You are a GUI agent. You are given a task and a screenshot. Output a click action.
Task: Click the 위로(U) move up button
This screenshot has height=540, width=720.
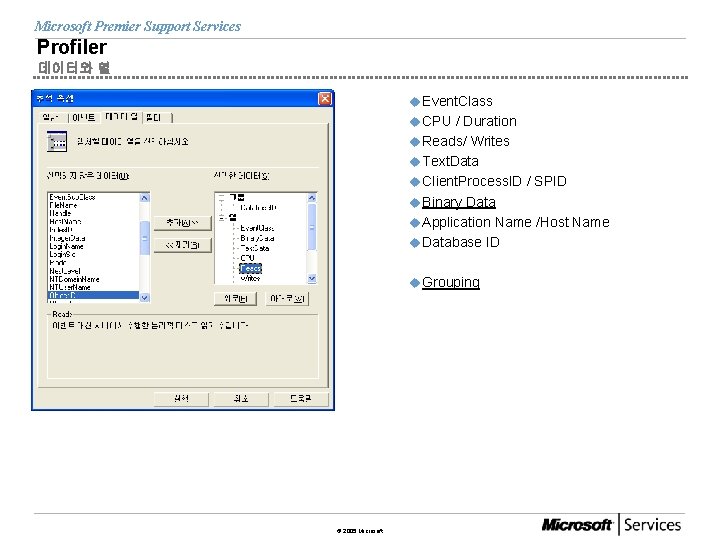pos(236,299)
